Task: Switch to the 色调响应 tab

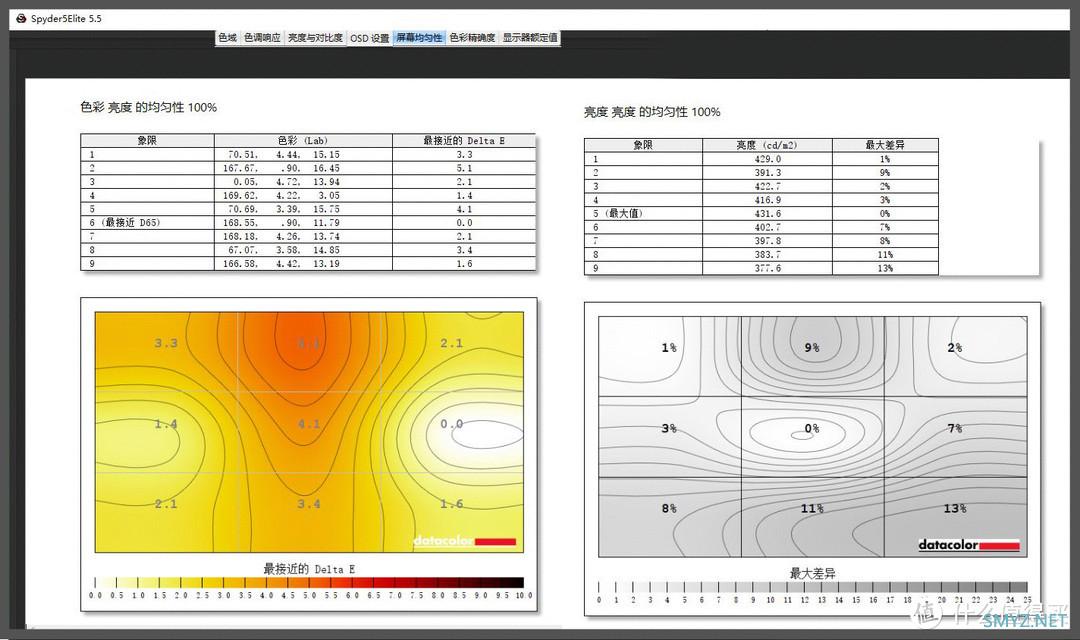Action: coord(262,38)
